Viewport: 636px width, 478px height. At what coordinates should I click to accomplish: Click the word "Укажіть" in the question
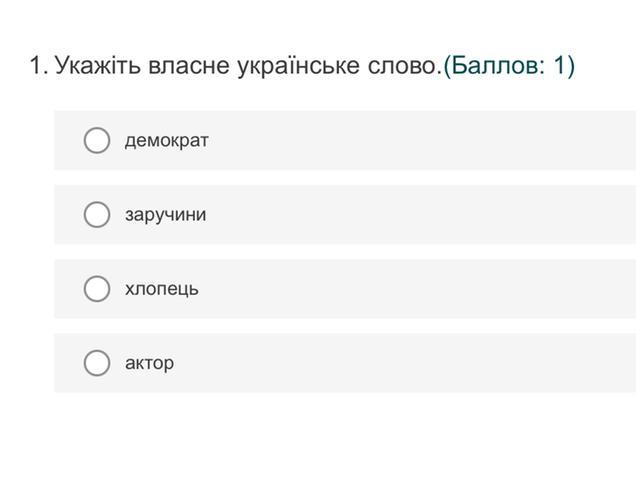98,66
